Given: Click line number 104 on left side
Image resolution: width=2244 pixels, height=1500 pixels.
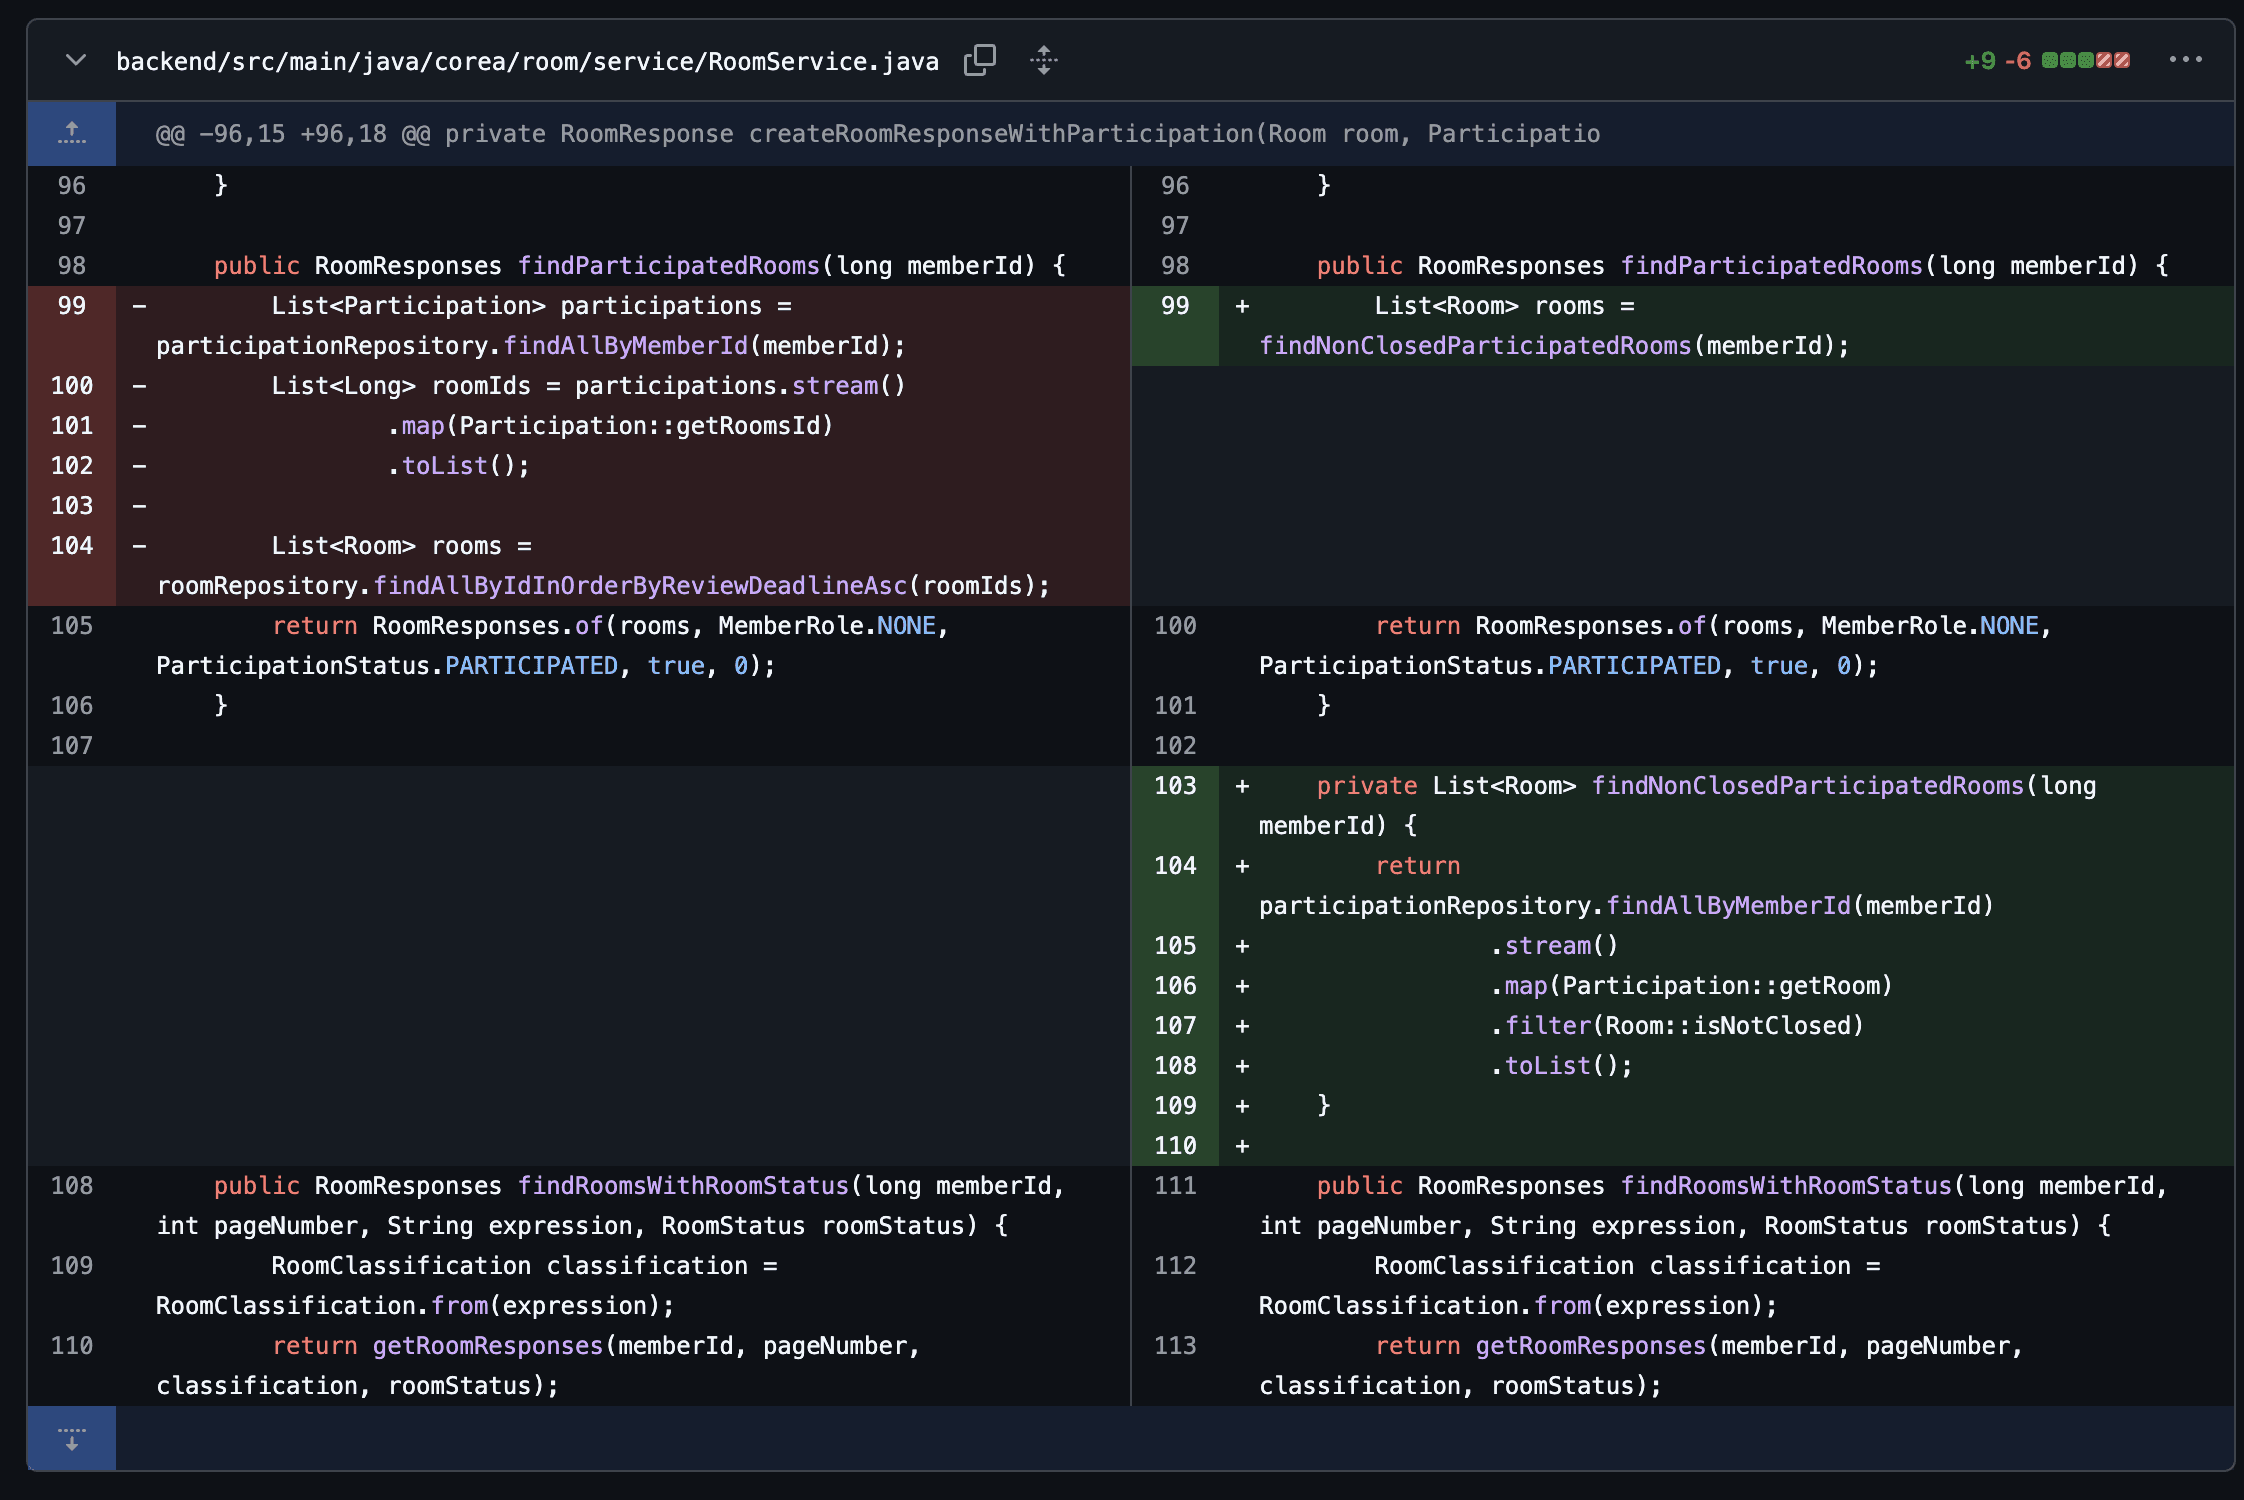Looking at the screenshot, I should [72, 546].
